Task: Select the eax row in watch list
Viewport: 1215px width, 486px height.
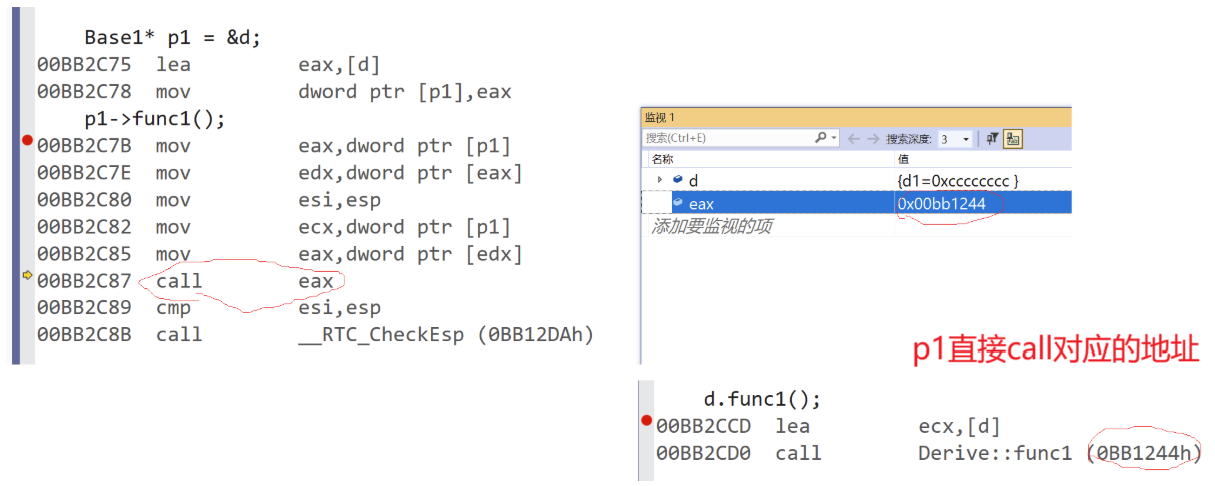Action: pyautogui.click(x=856, y=203)
